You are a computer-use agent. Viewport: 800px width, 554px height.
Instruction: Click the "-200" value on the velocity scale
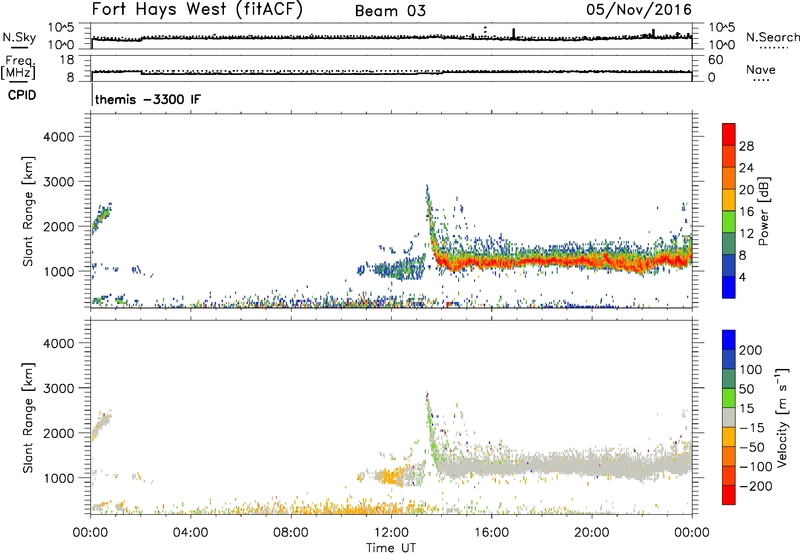[755, 486]
